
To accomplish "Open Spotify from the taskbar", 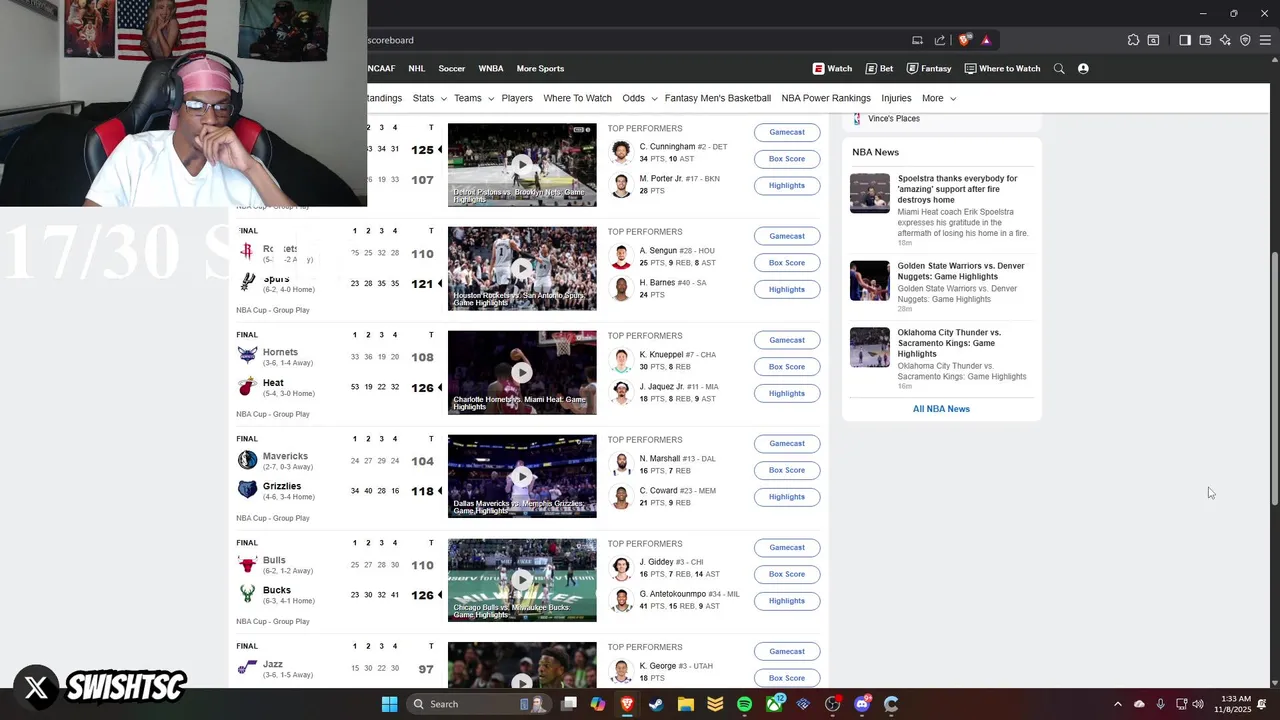I will pyautogui.click(x=744, y=704).
